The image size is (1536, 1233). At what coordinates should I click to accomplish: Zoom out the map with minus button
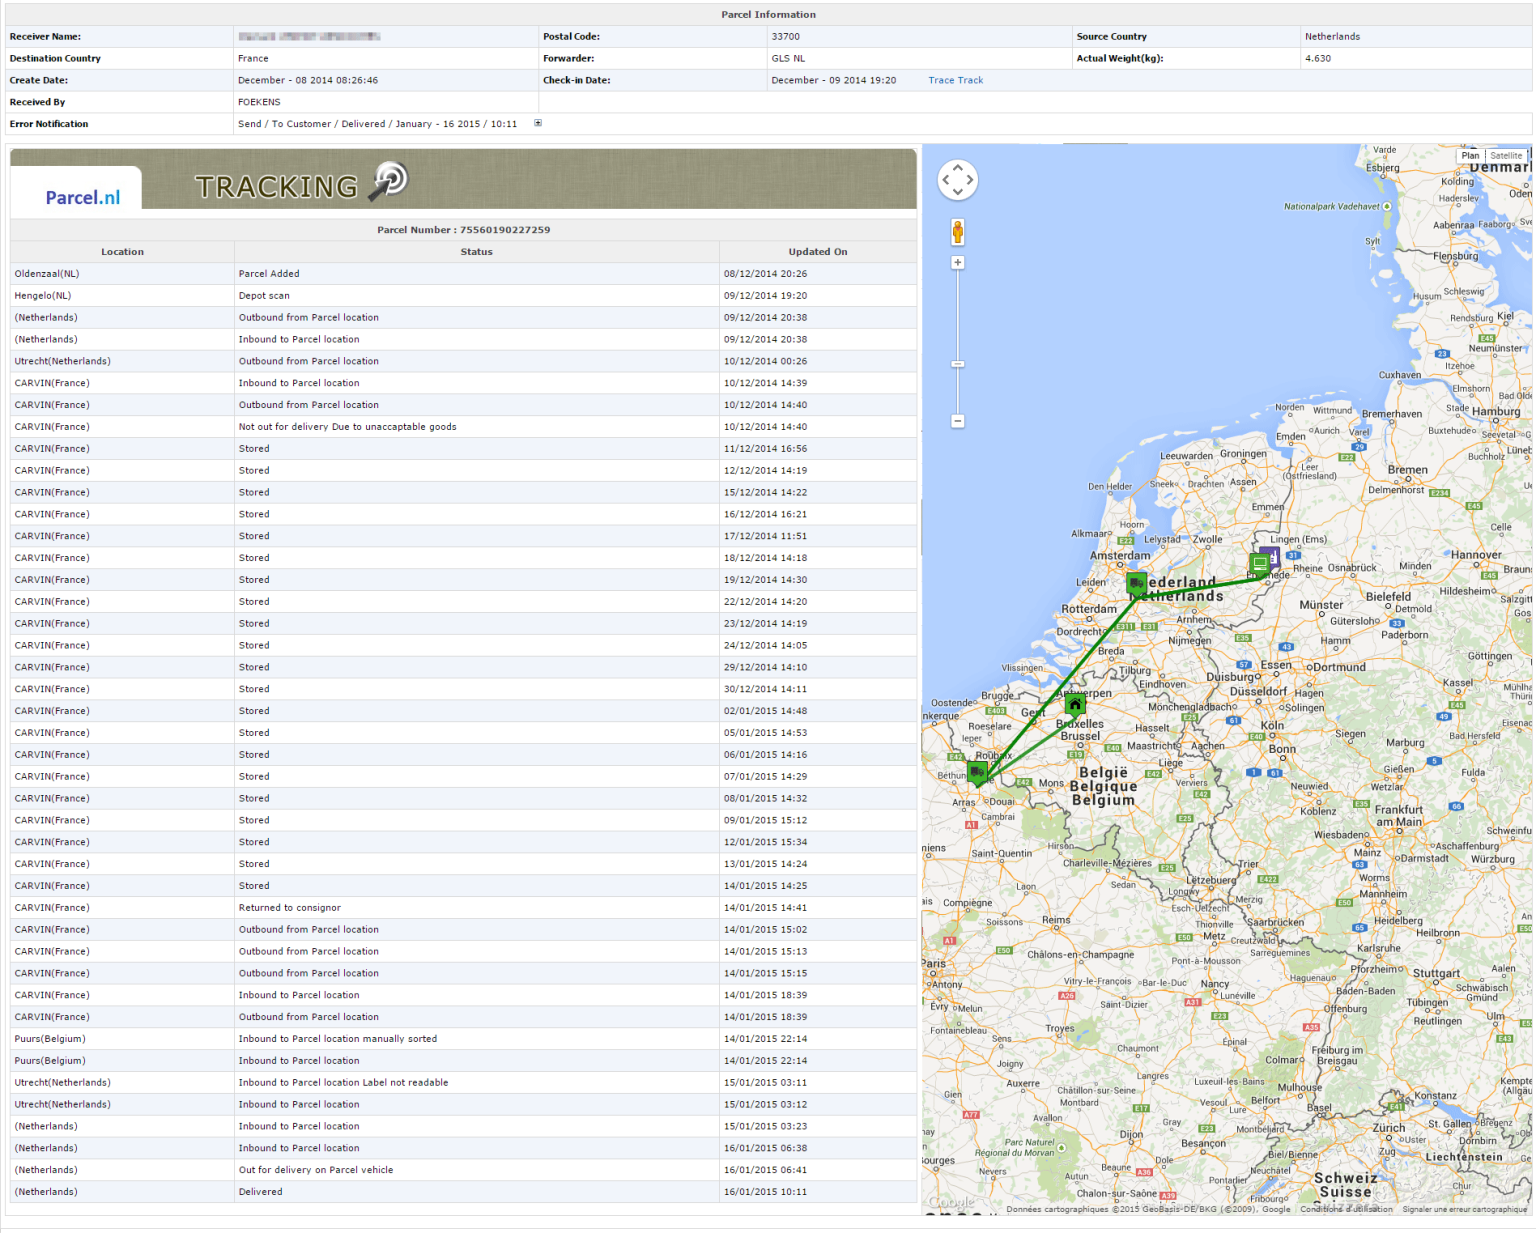pos(957,421)
